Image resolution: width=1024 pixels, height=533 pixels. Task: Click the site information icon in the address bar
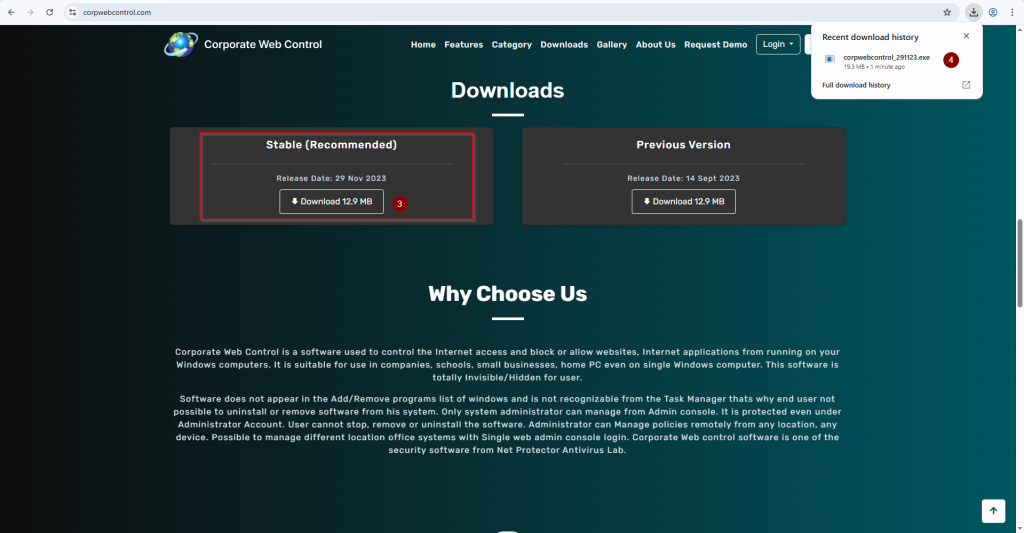[72, 12]
